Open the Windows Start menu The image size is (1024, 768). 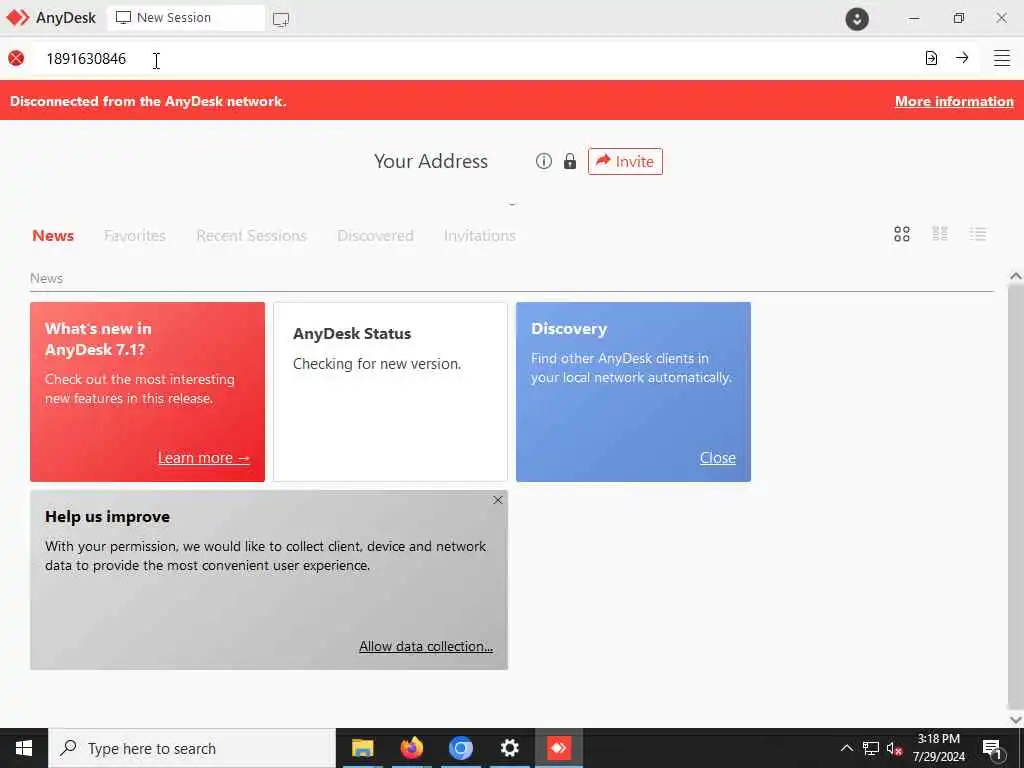click(x=24, y=748)
